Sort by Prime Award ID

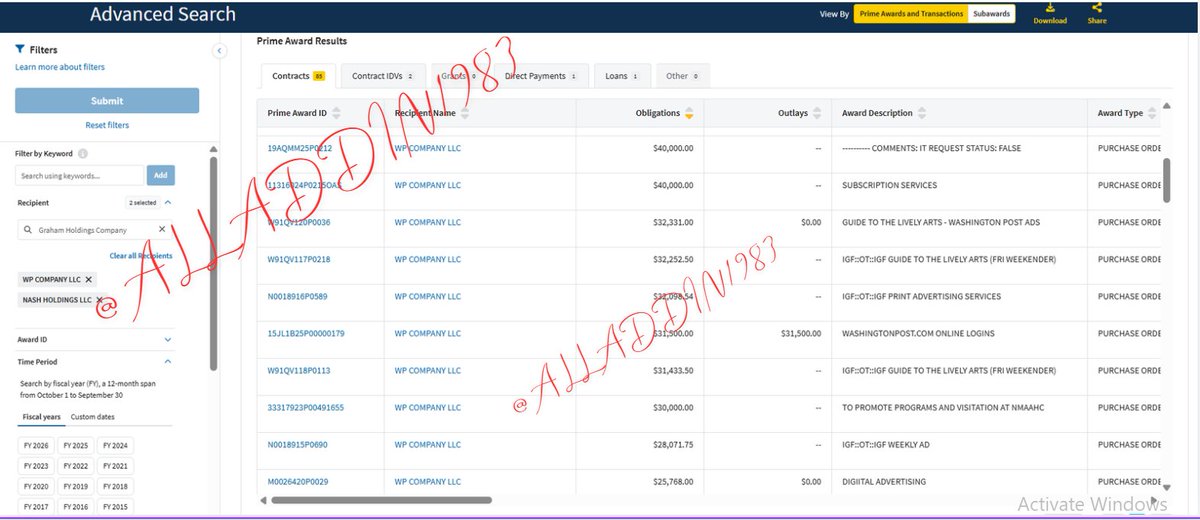tap(336, 113)
